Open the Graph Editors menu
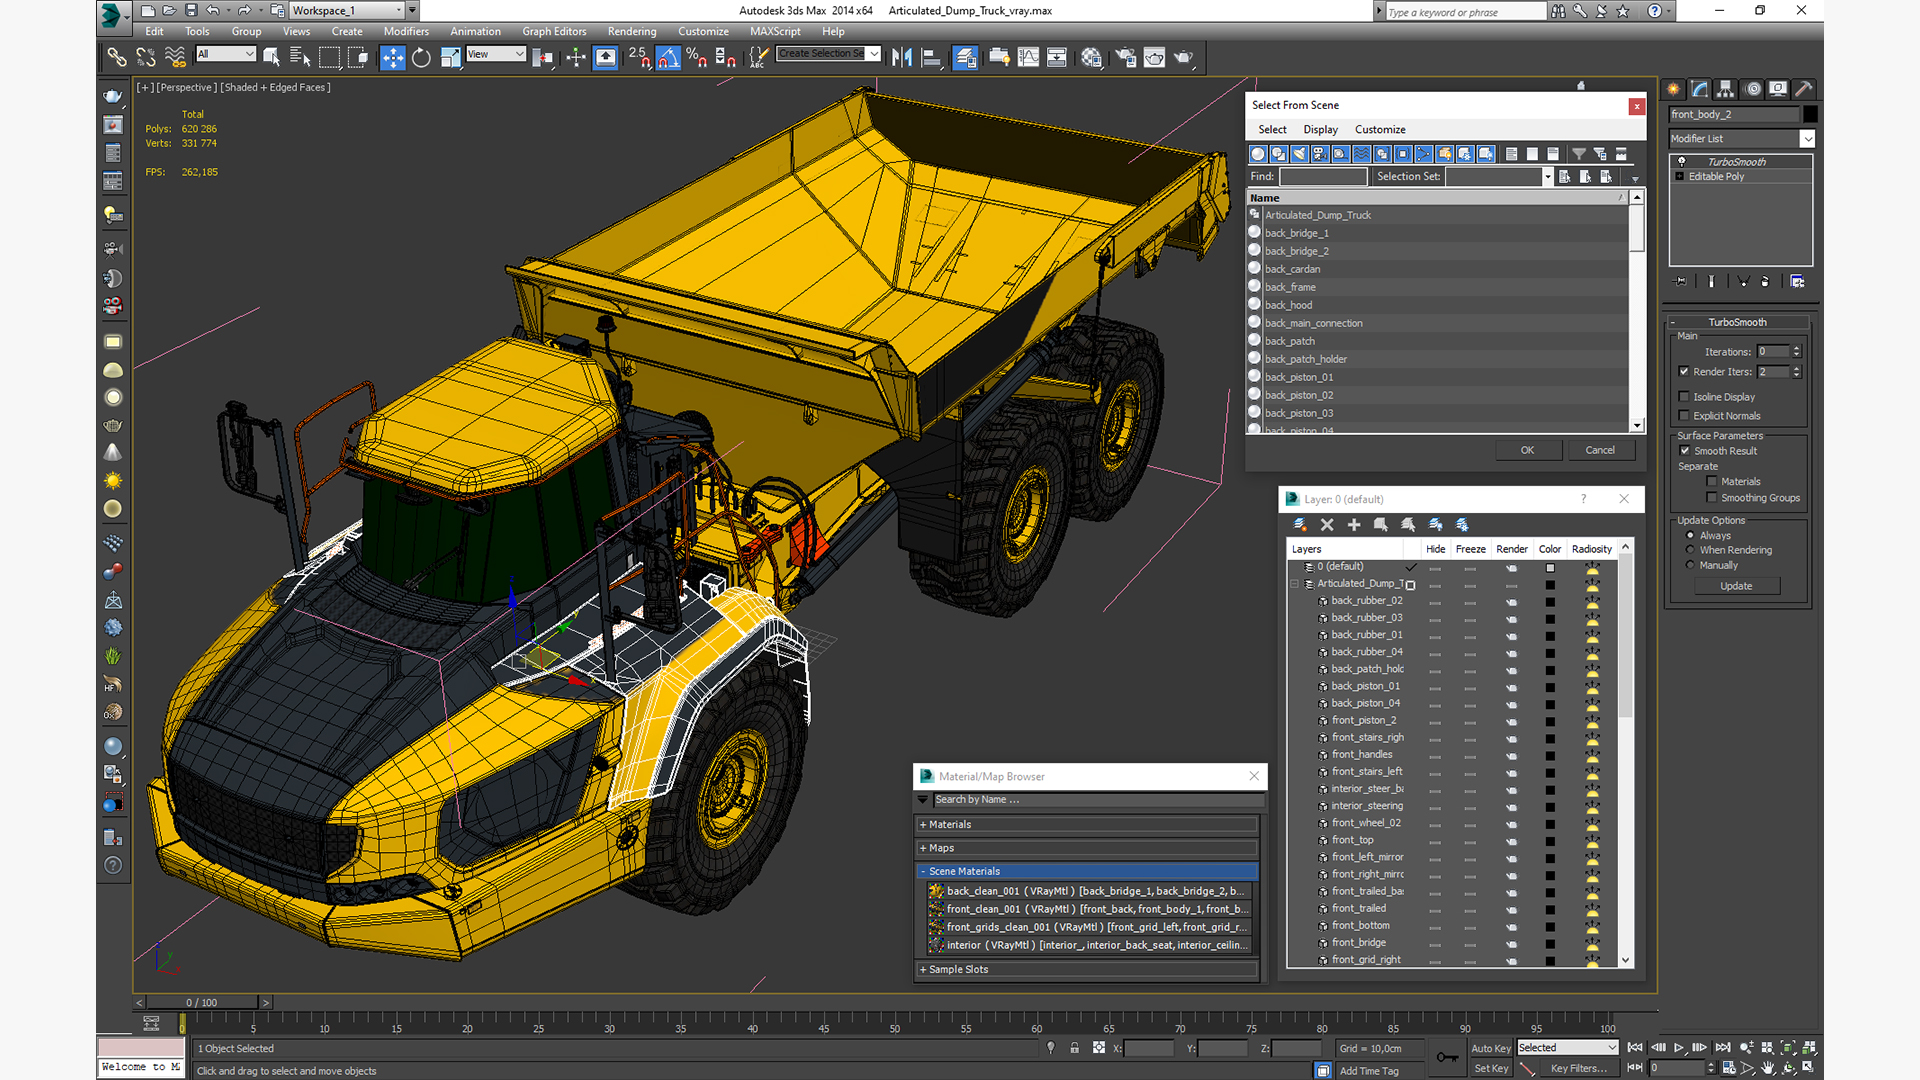This screenshot has height=1080, width=1920. coord(554,32)
